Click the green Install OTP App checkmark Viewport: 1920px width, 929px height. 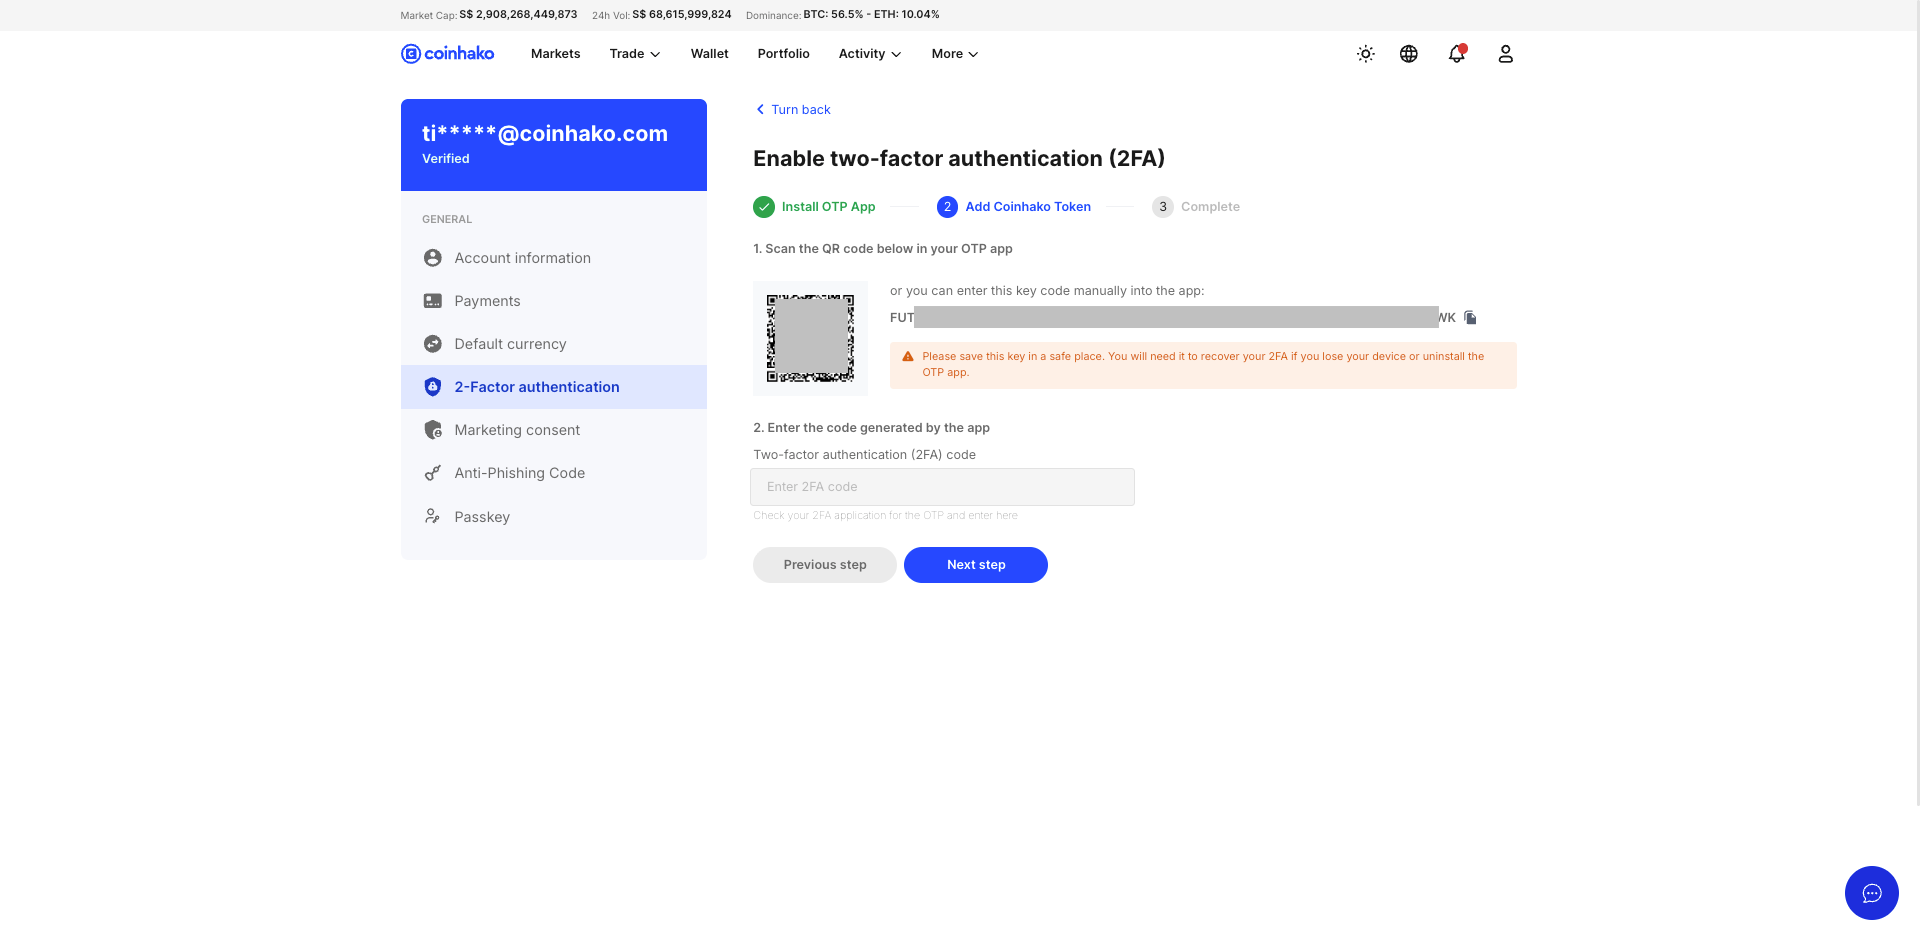764,207
